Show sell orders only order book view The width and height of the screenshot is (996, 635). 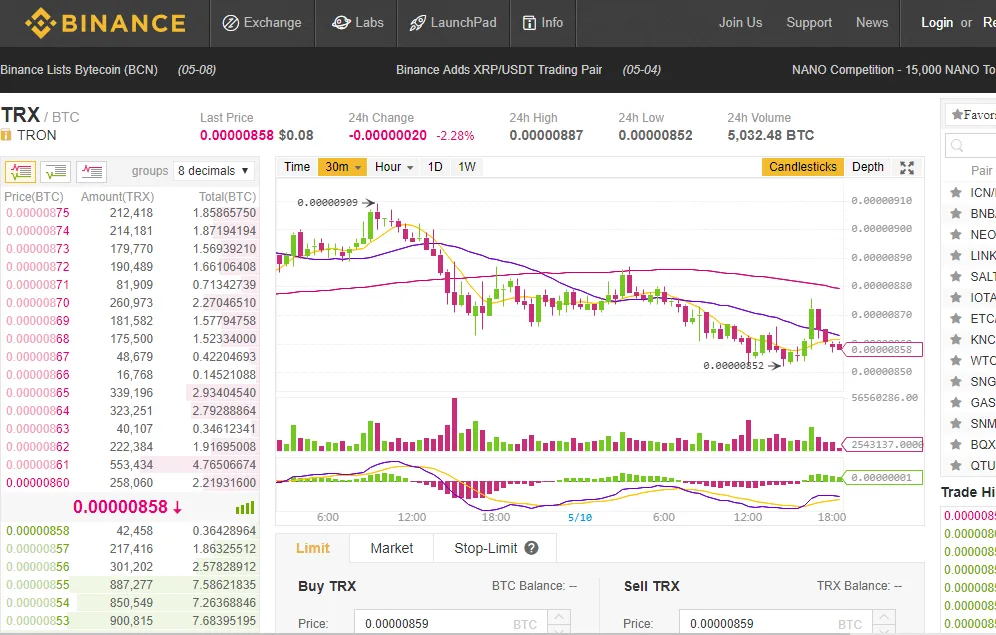click(x=91, y=171)
